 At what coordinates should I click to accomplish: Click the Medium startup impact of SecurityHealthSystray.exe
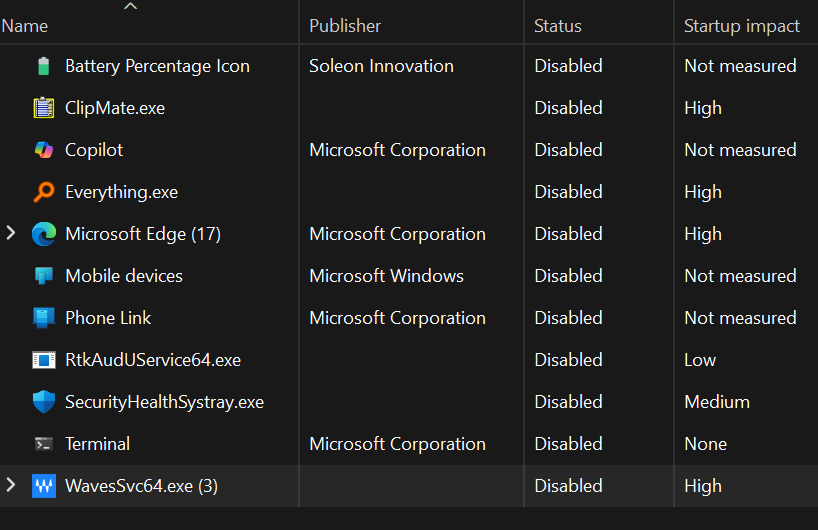click(x=717, y=402)
